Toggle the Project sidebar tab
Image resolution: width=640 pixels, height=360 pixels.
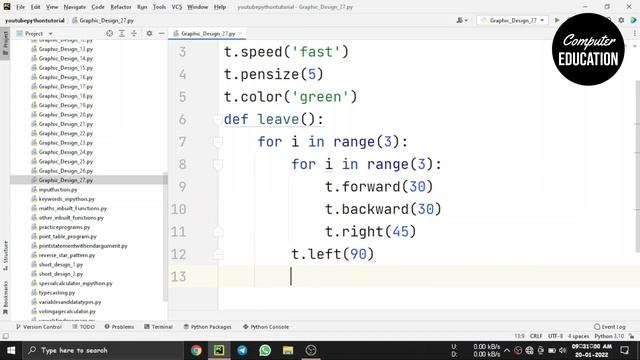pos(5,43)
